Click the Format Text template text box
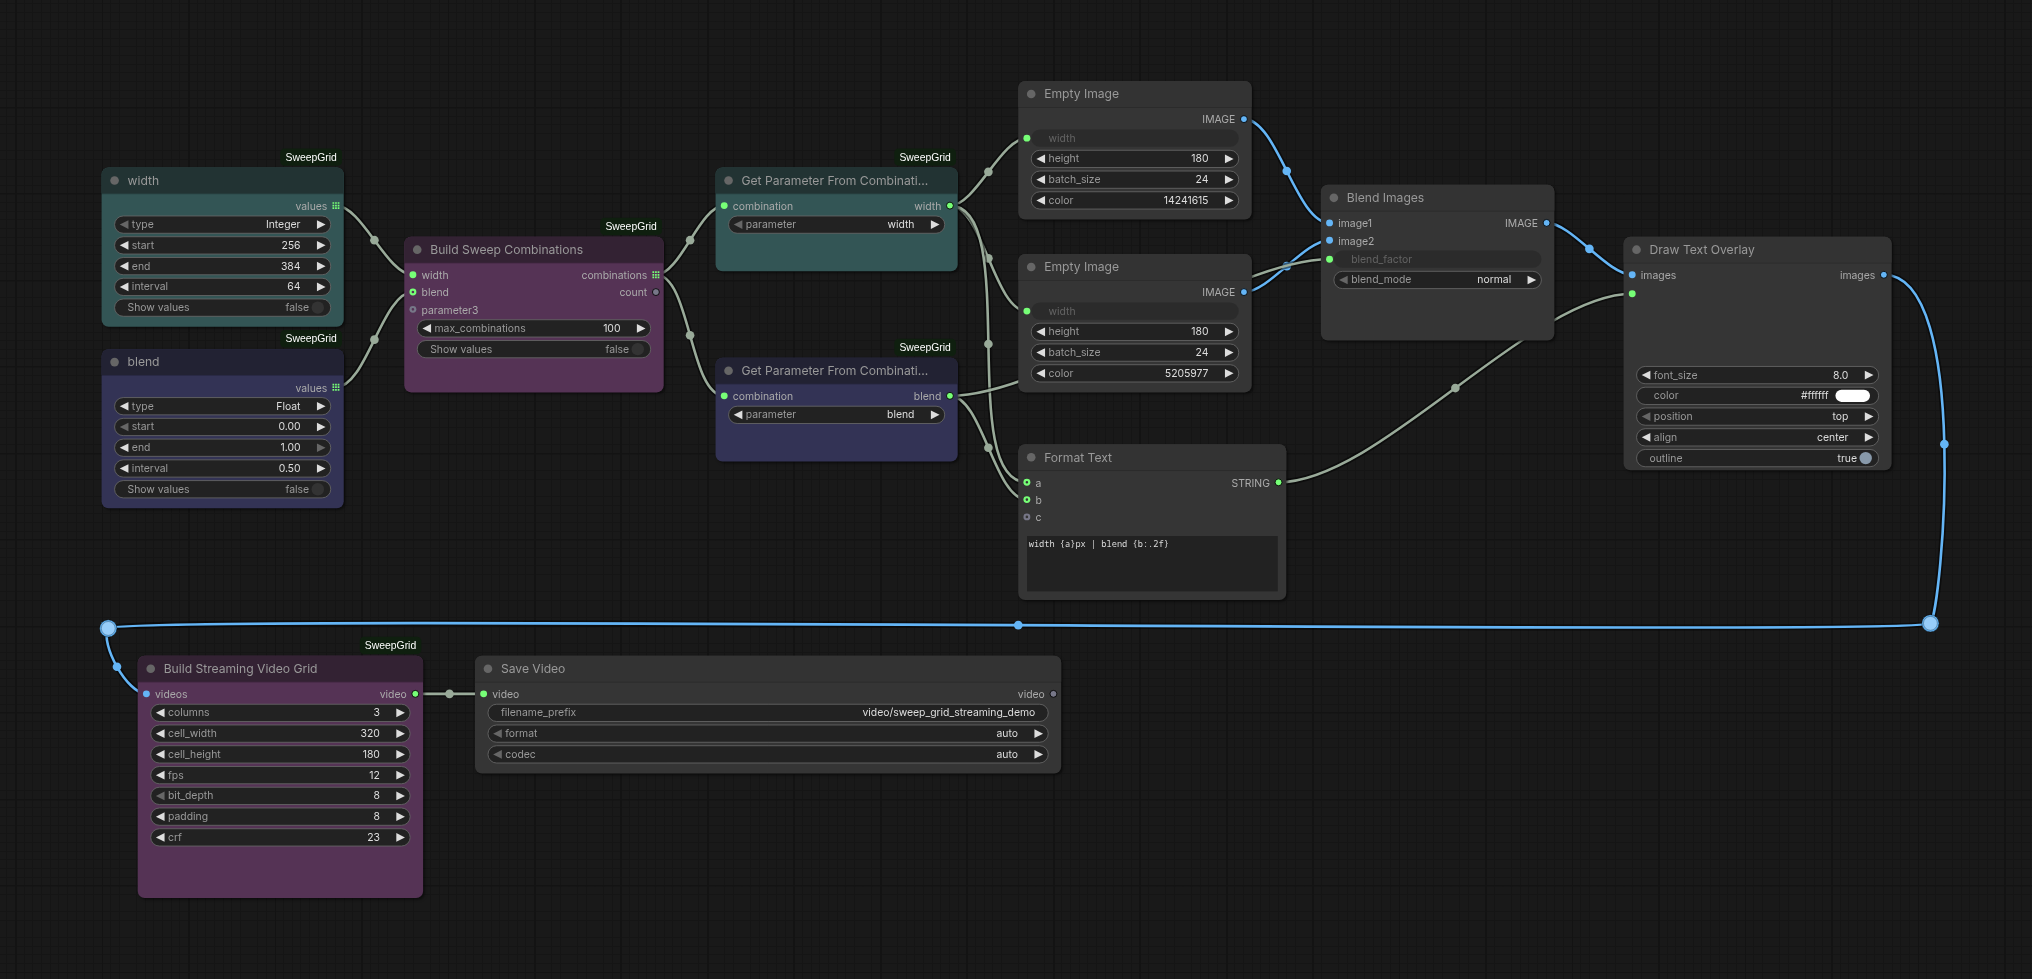 tap(1152, 564)
